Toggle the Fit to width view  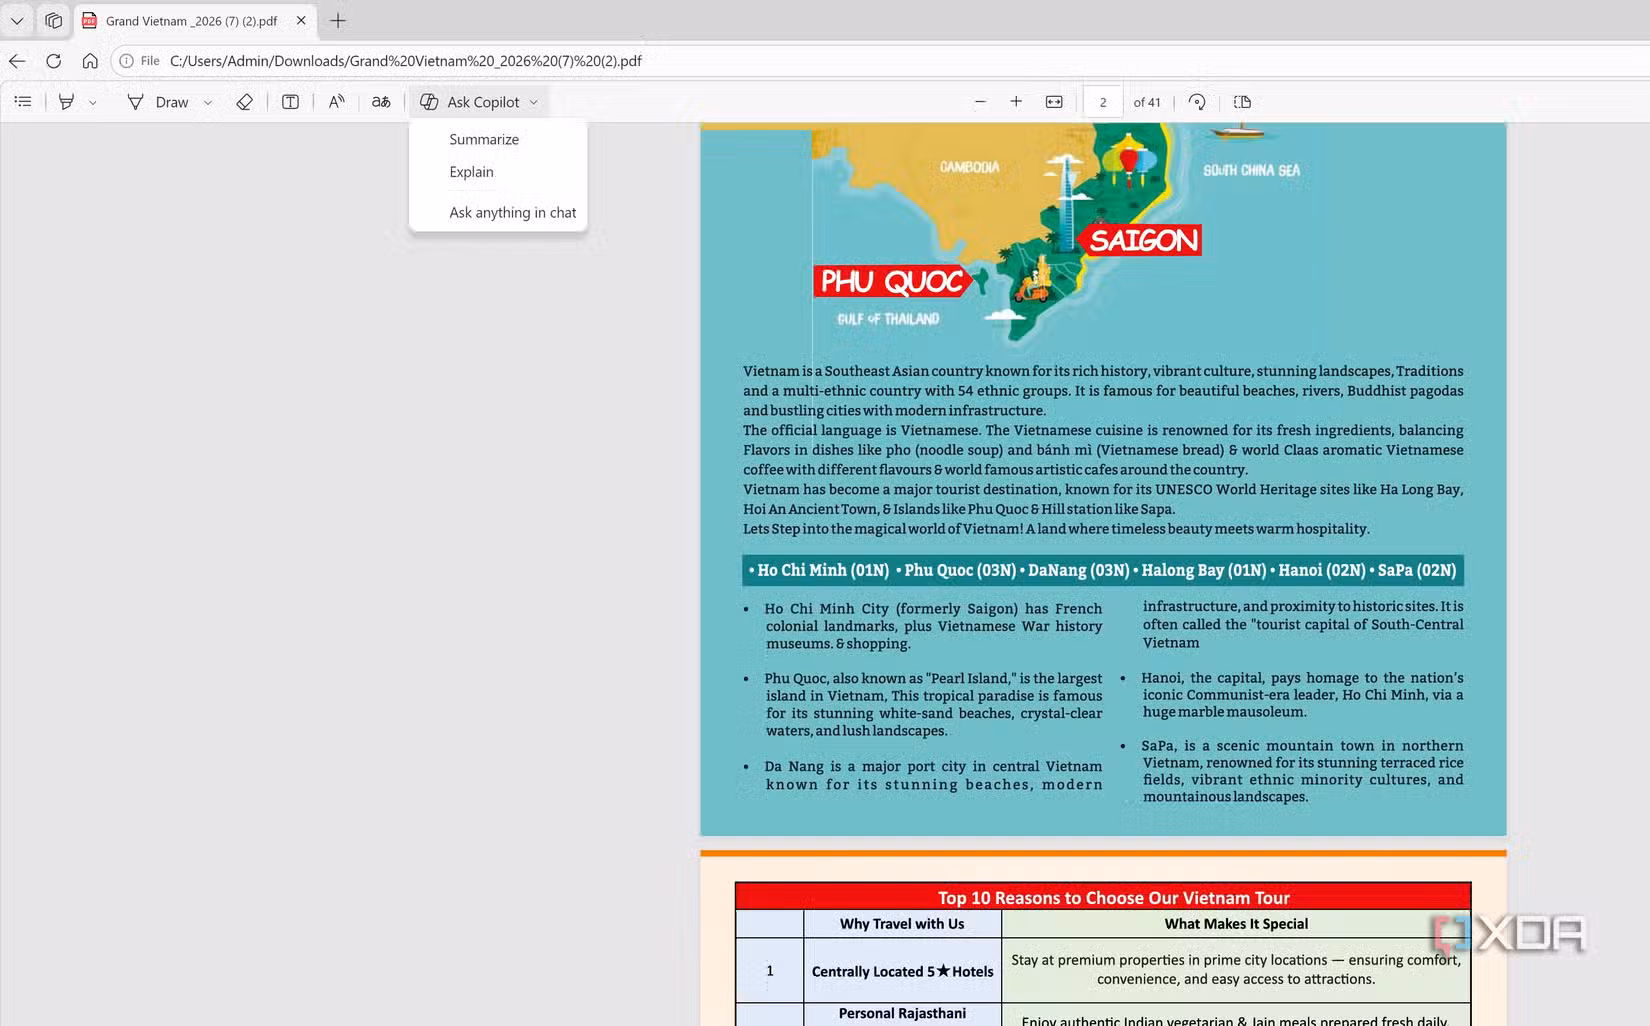click(x=1054, y=102)
